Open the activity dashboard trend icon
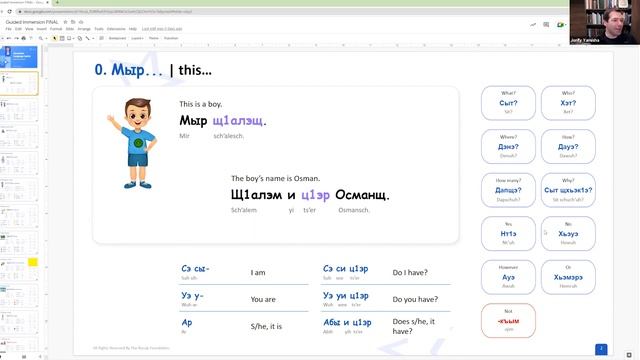The width and height of the screenshot is (640, 360). (533, 25)
